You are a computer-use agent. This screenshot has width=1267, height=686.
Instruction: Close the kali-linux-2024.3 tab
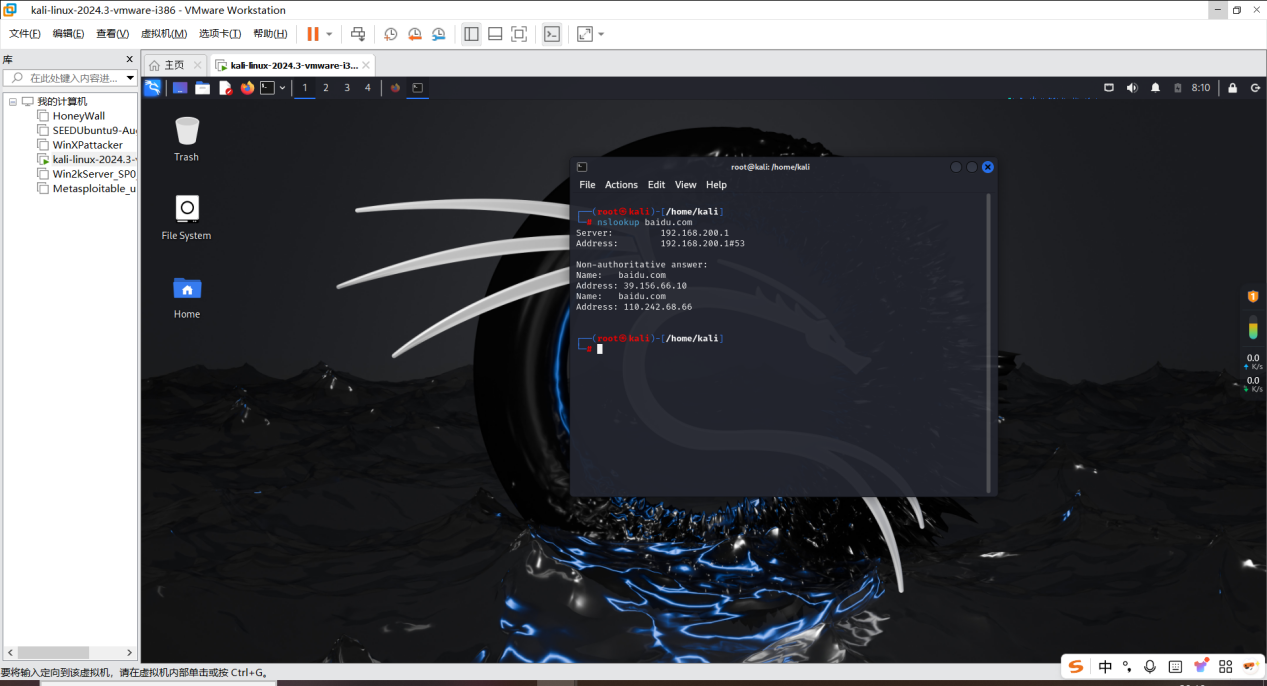366,65
